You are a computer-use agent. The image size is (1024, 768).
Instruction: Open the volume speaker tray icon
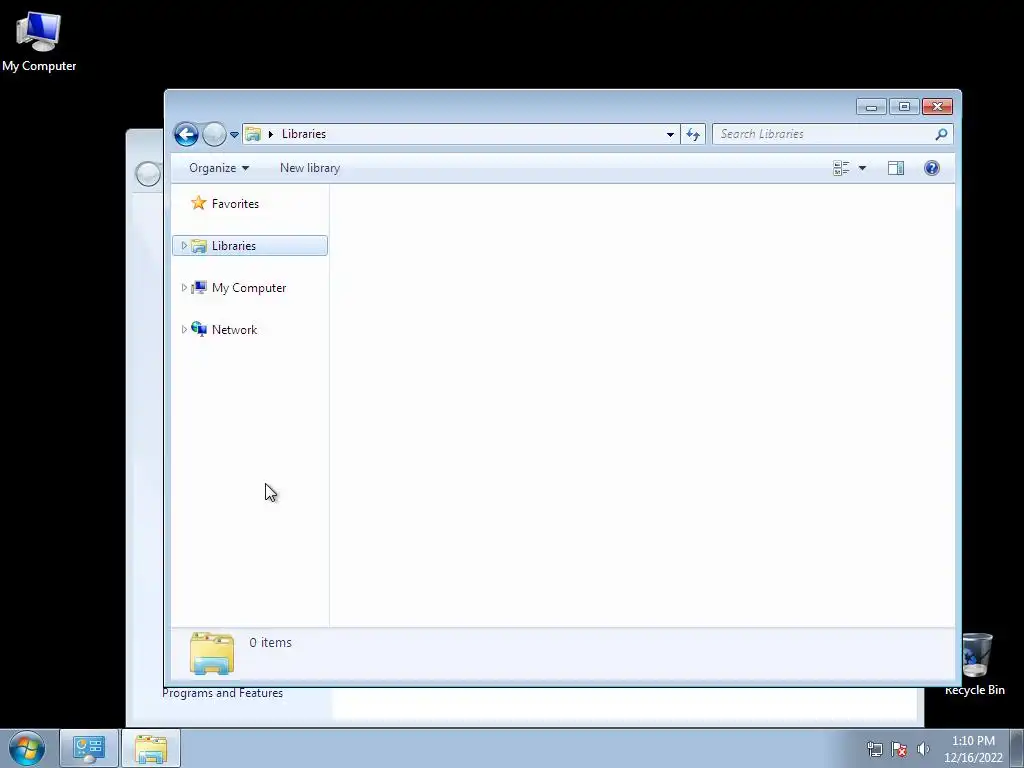(923, 749)
